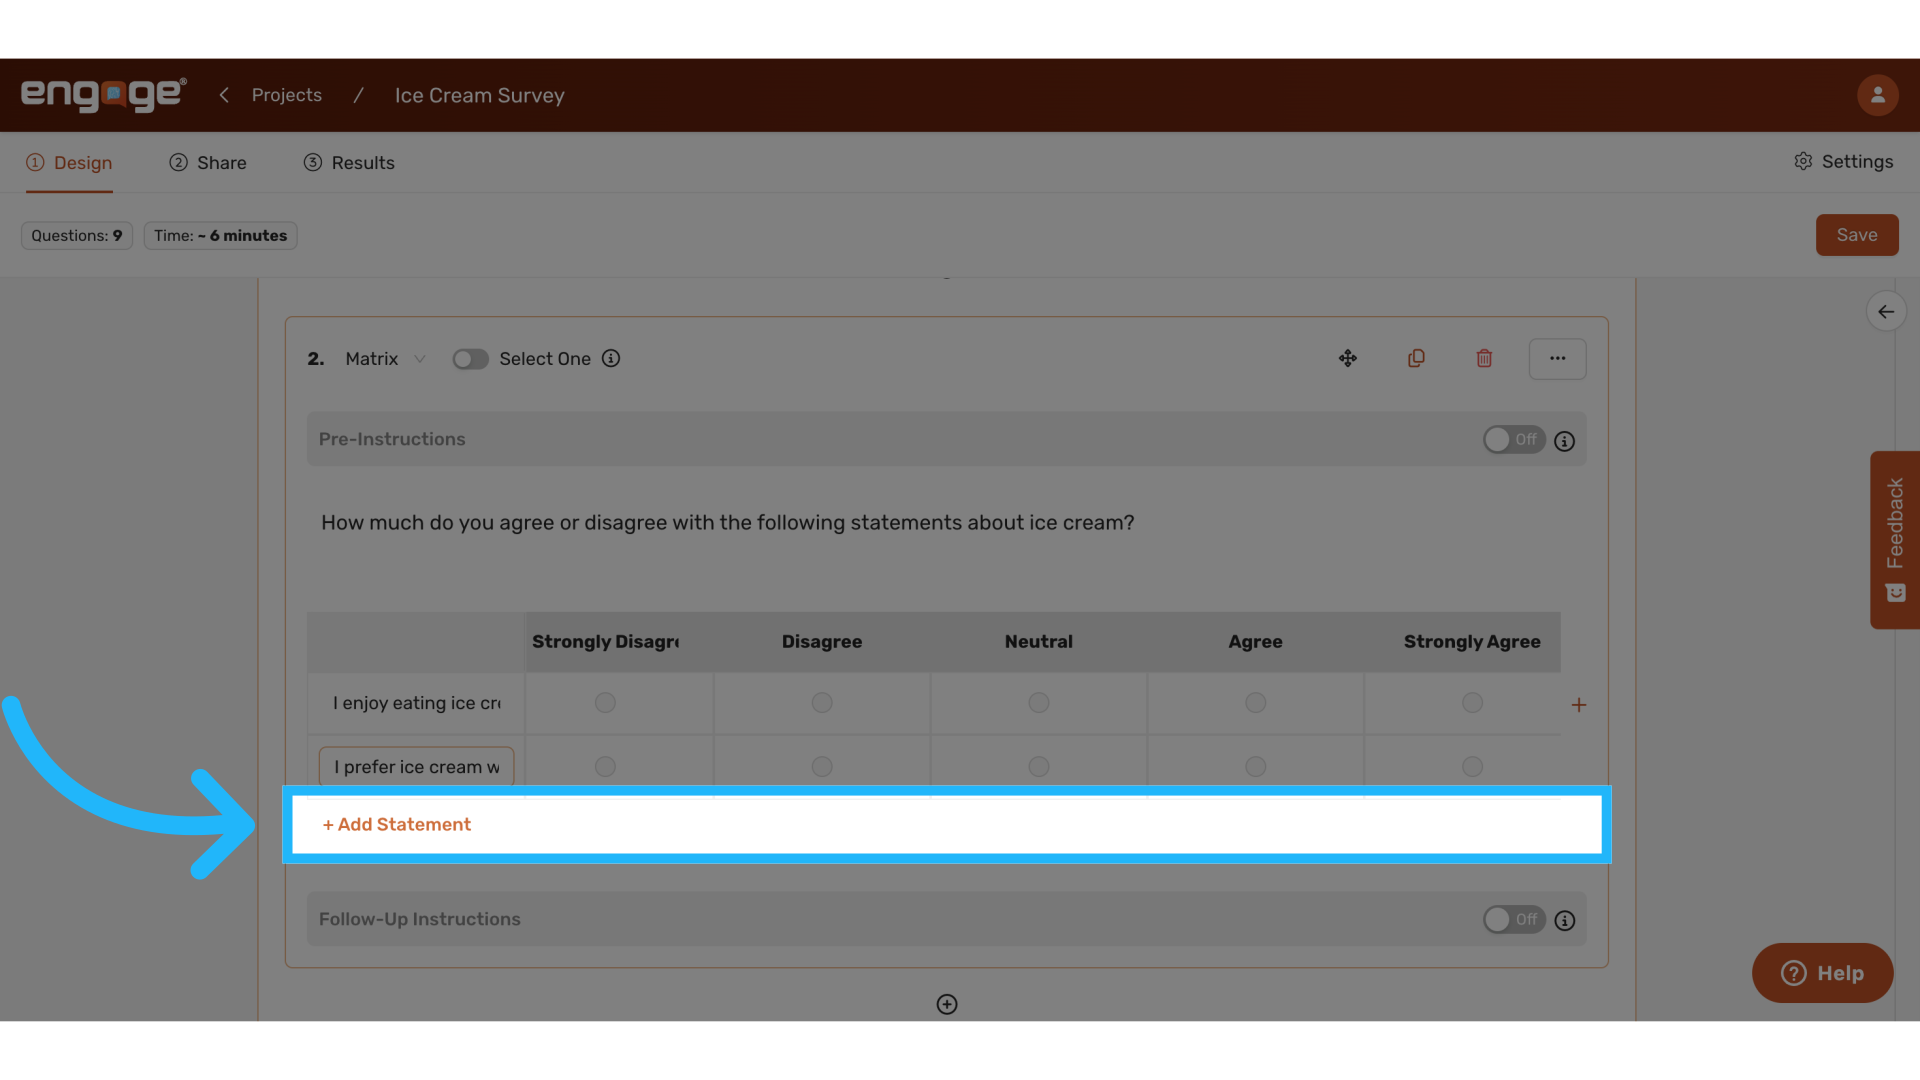Open the Matrix question type dropdown

(386, 359)
